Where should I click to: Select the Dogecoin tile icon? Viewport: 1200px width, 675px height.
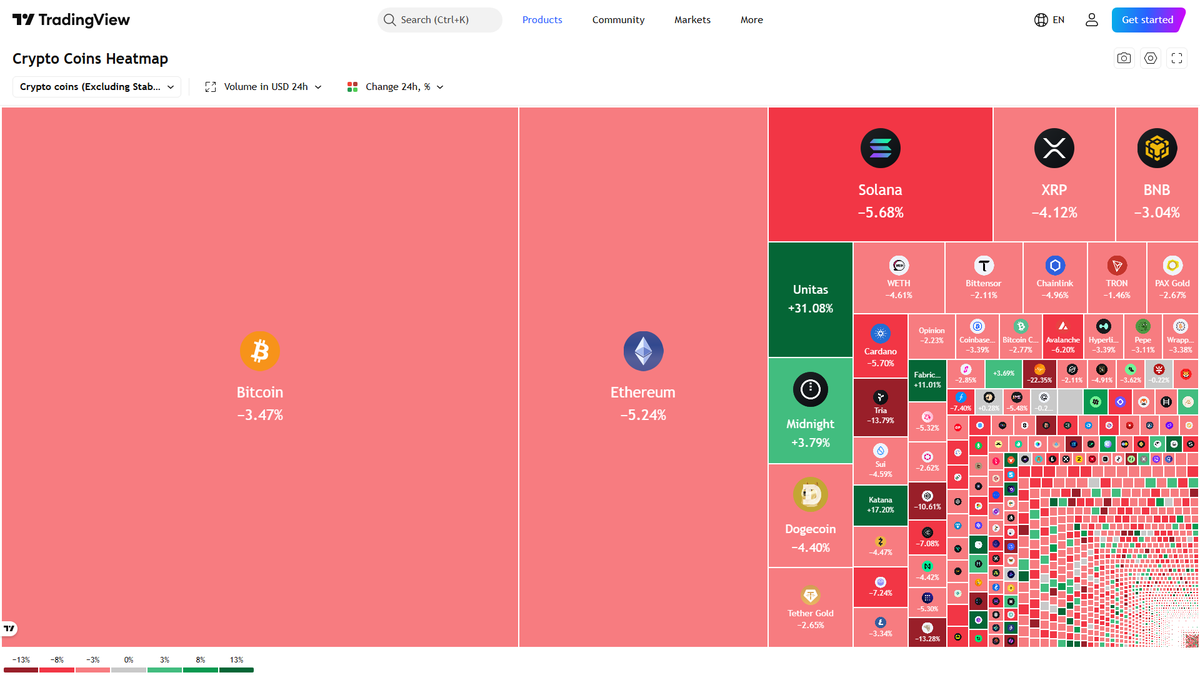[810, 494]
